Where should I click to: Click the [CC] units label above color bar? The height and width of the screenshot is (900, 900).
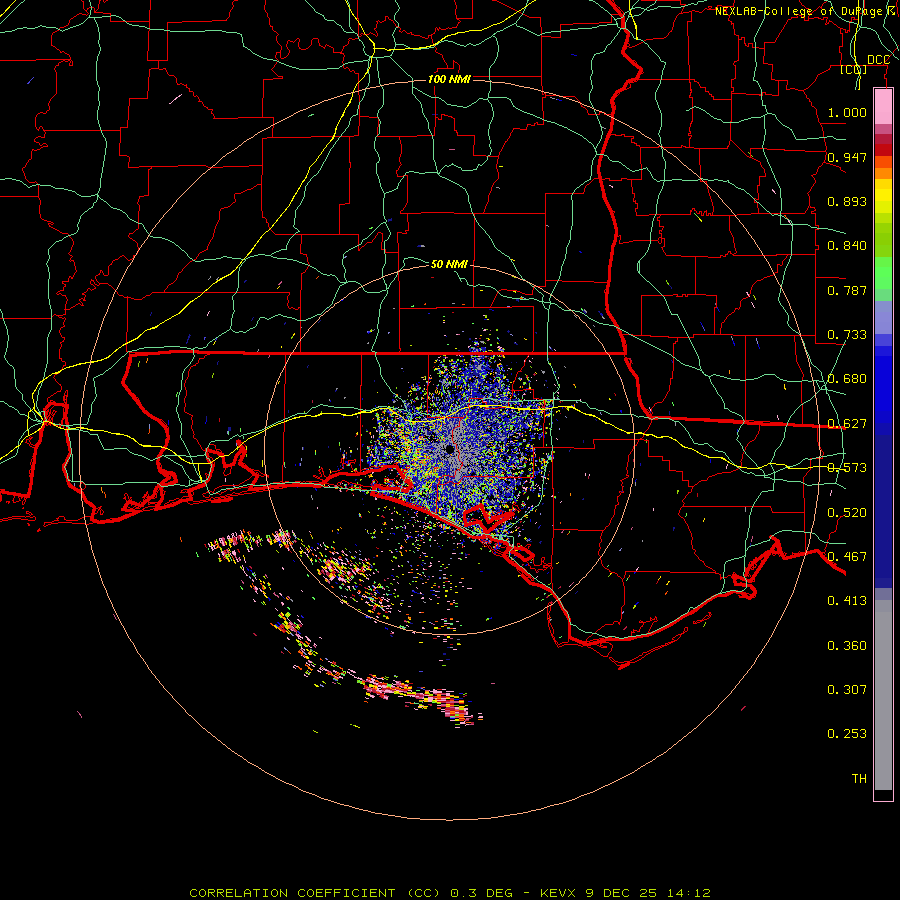tap(854, 69)
